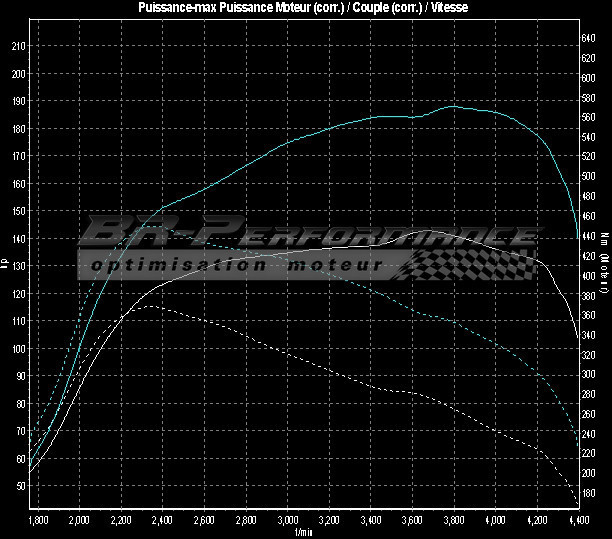The image size is (612, 539).
Task: Click the 4,400 tick on the rpm axis
Action: point(577,521)
